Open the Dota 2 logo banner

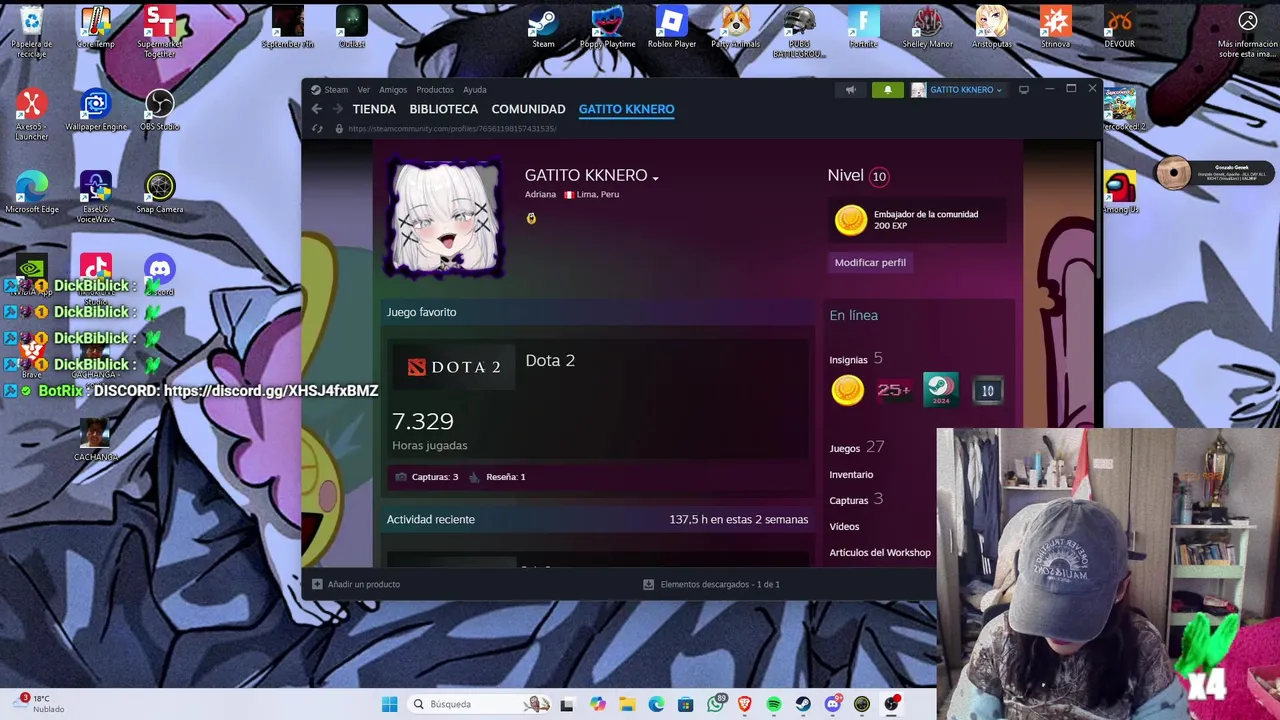[453, 367]
